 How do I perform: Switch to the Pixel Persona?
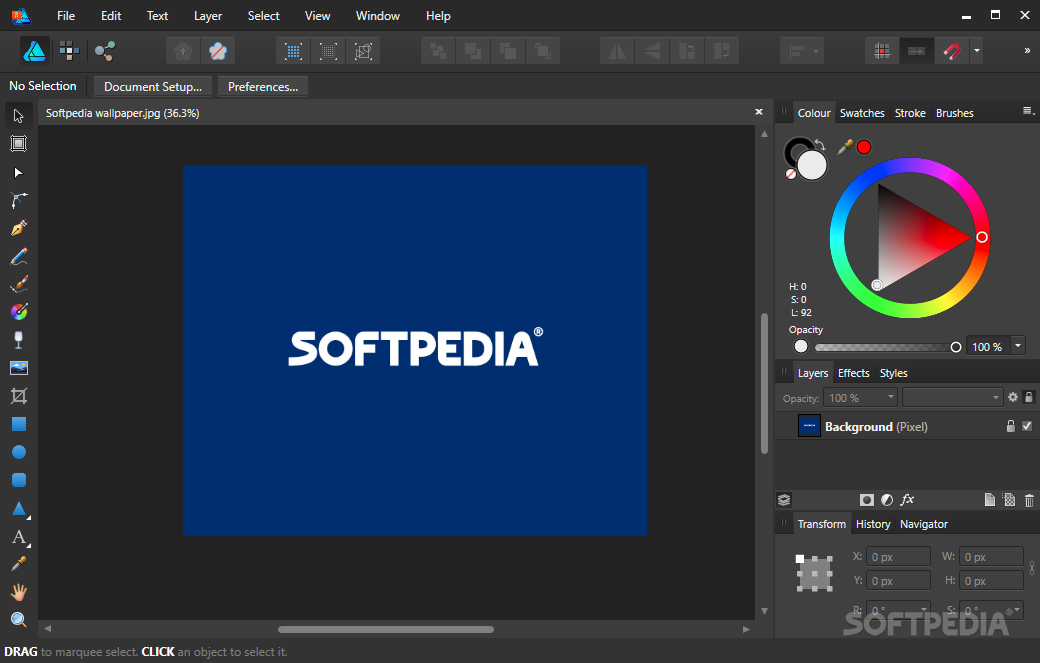click(69, 50)
